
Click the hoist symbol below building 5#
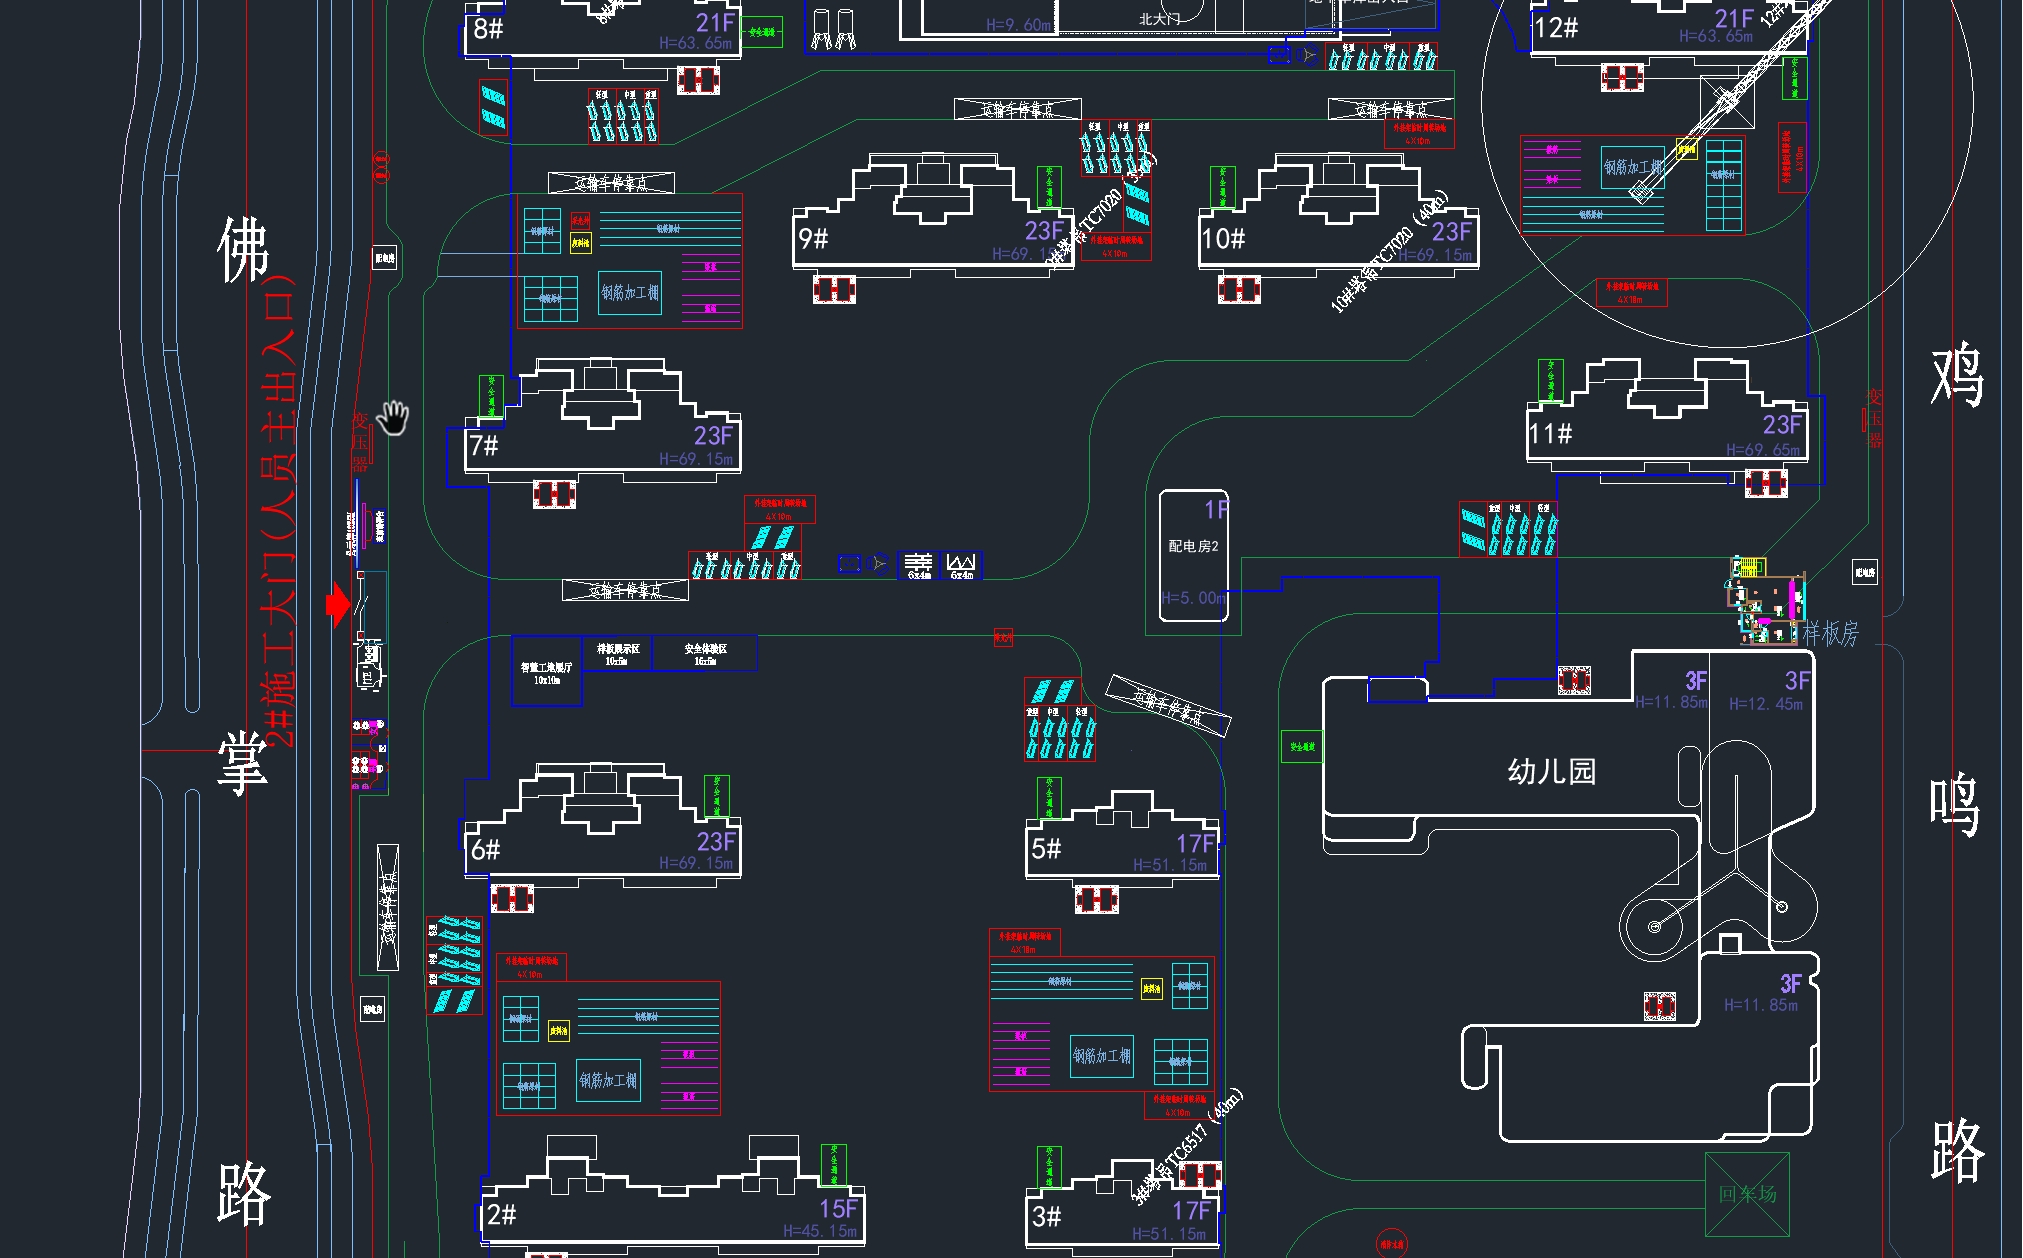point(1096,899)
